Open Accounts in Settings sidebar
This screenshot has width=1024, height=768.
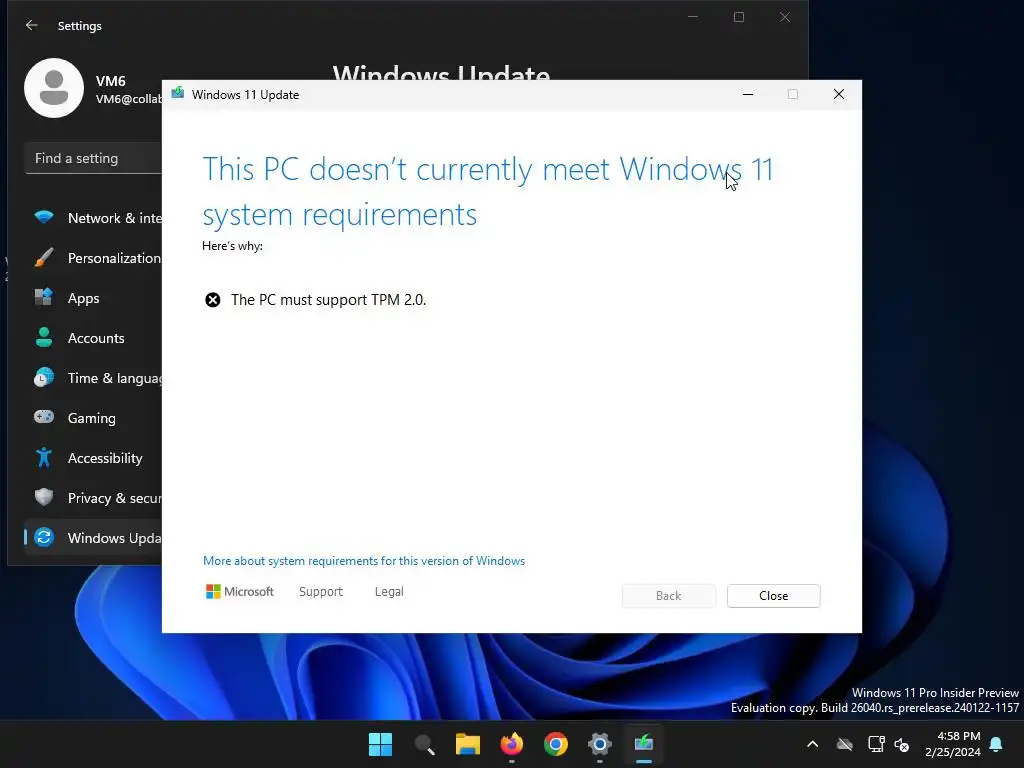pyautogui.click(x=93, y=338)
